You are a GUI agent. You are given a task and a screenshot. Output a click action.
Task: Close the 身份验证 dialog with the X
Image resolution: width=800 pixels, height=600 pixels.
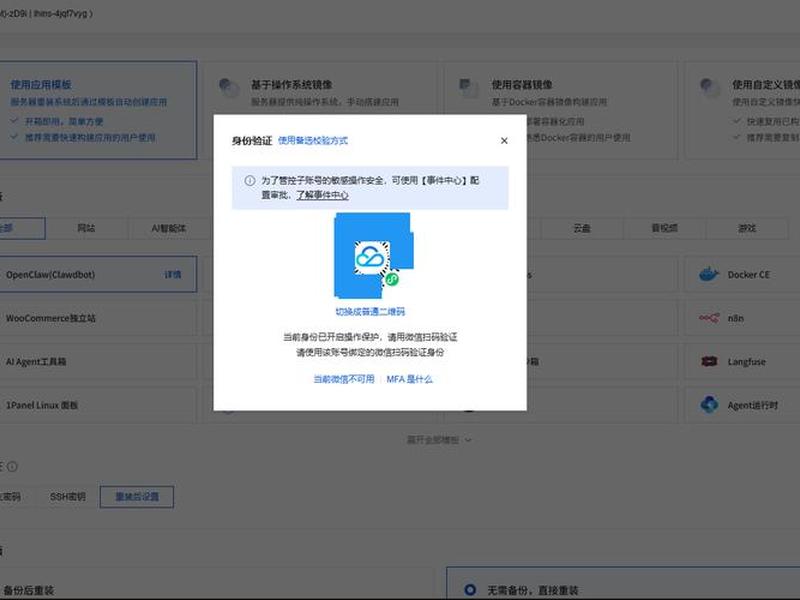coord(504,140)
